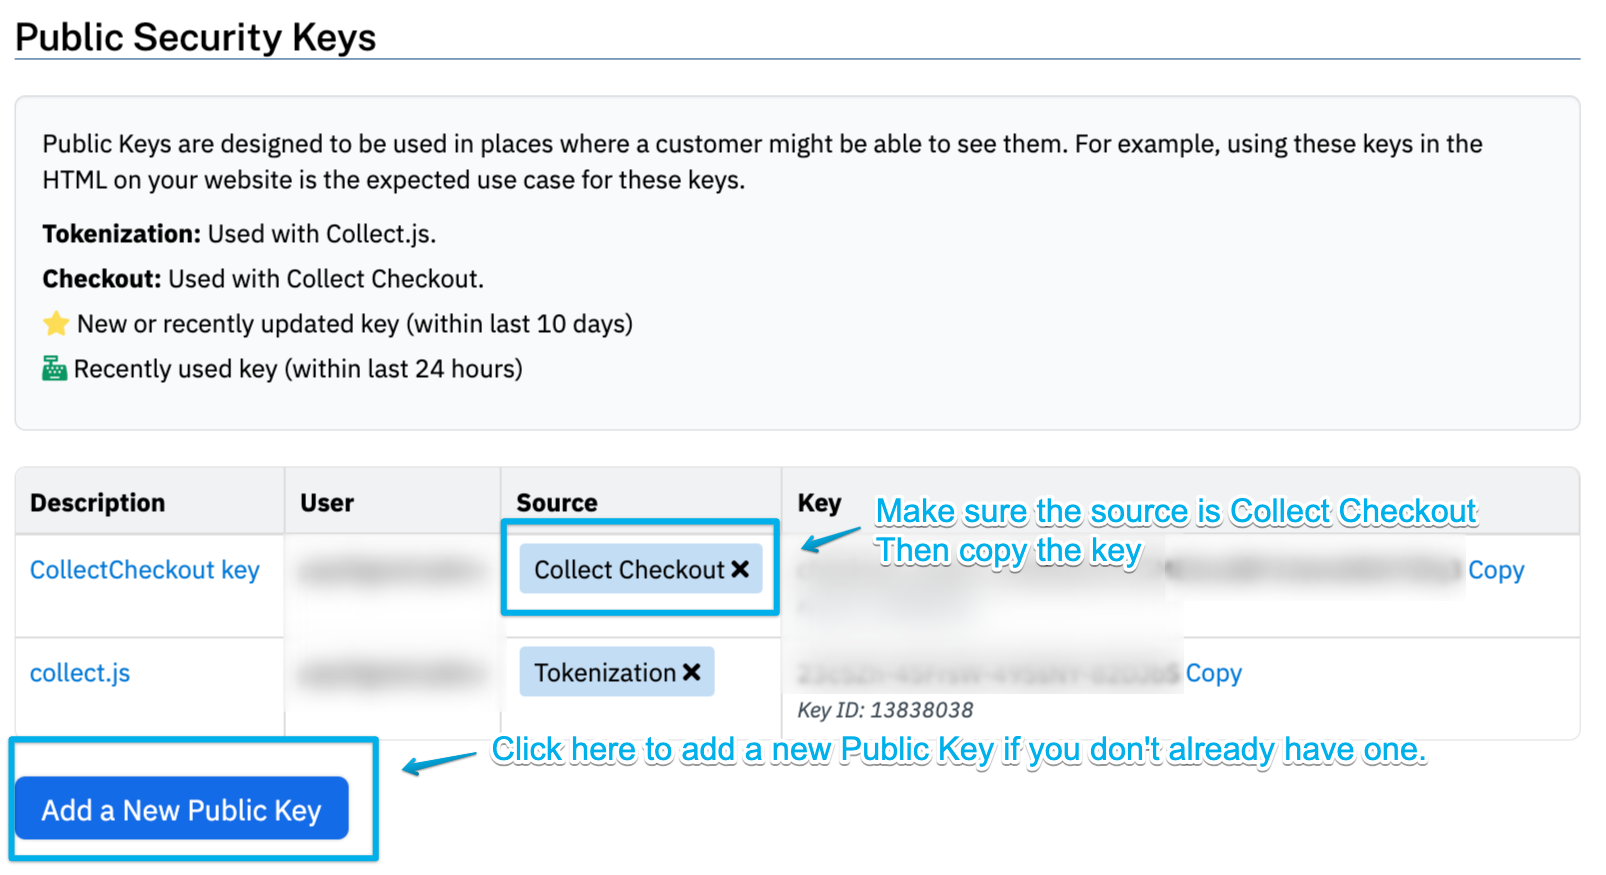Click the Key column header

pos(819,503)
